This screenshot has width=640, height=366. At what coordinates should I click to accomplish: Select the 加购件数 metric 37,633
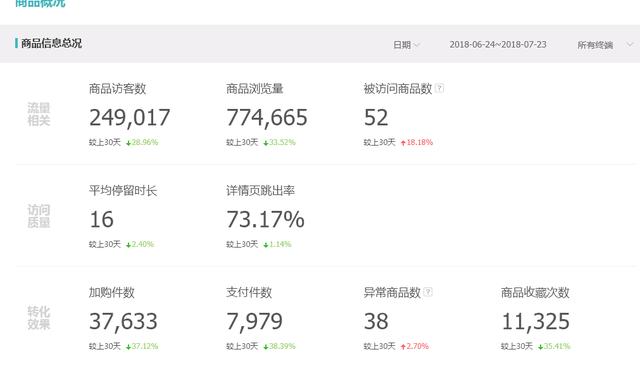(123, 322)
